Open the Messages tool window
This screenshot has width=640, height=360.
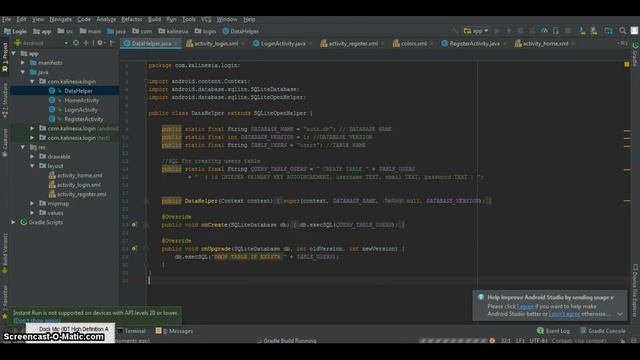click(174, 331)
